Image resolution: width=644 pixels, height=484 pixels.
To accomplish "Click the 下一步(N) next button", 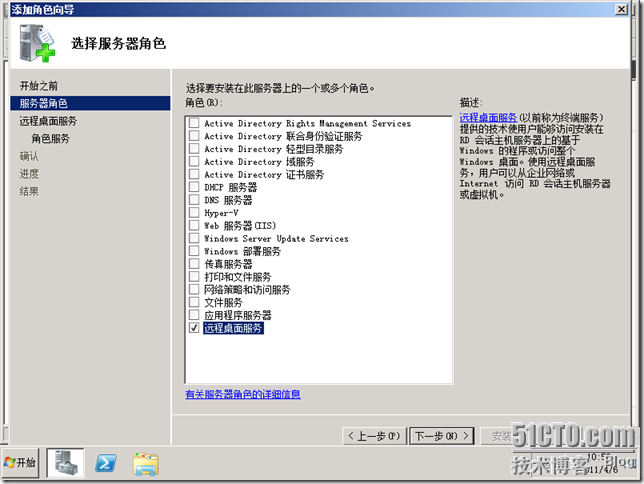I will [442, 436].
